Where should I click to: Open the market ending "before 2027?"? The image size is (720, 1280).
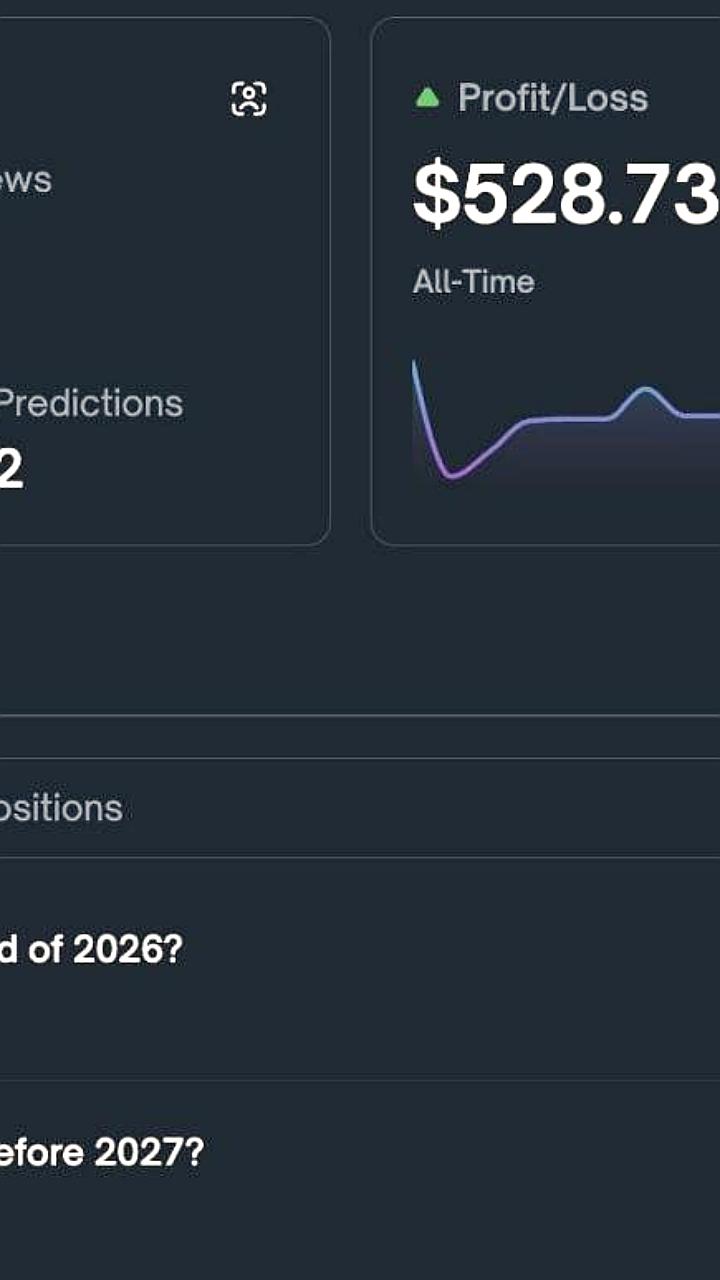[x=100, y=1153]
